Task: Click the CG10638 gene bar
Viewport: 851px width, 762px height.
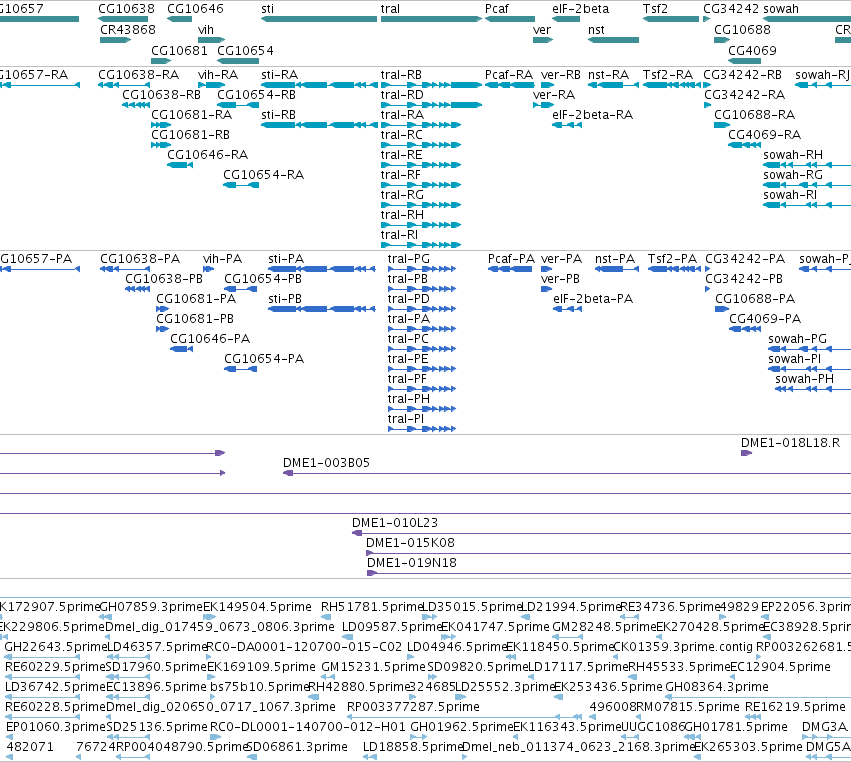Action: point(123,19)
